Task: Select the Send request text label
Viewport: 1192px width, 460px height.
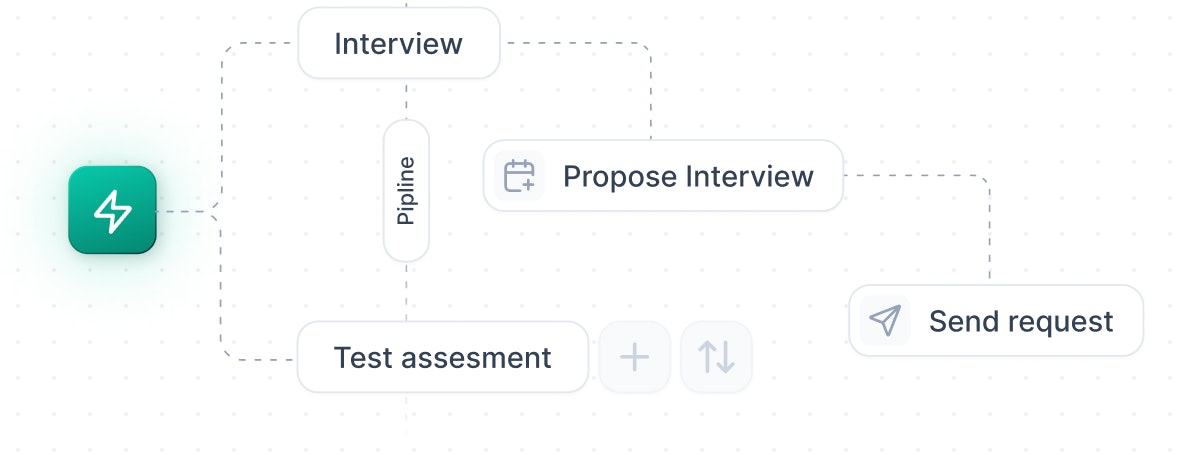Action: (1021, 322)
